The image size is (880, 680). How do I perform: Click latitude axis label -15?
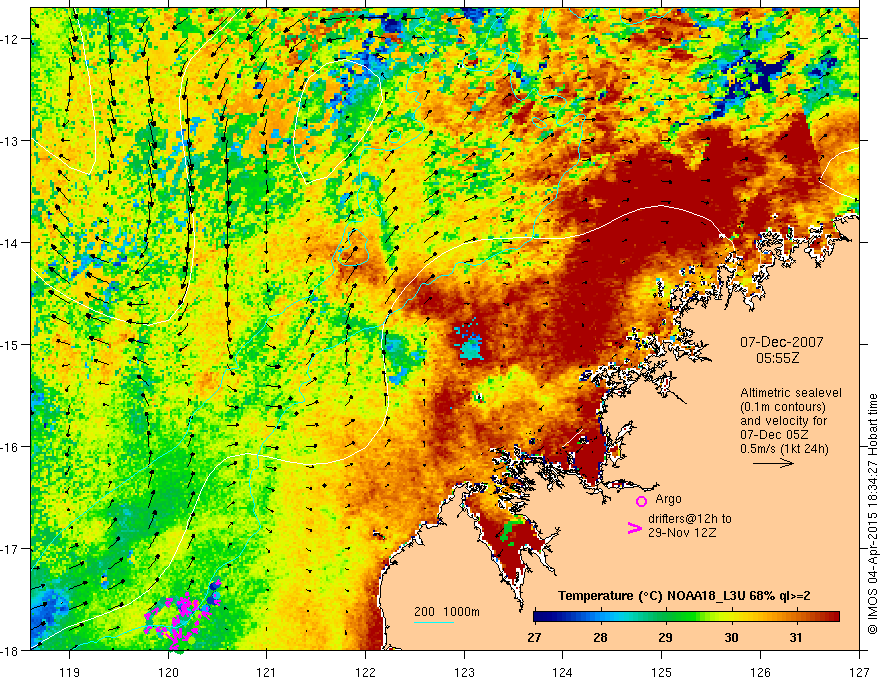[10, 344]
